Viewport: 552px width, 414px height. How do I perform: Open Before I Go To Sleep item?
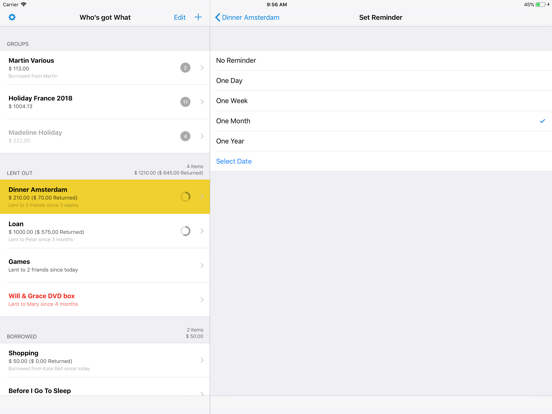tap(105, 387)
